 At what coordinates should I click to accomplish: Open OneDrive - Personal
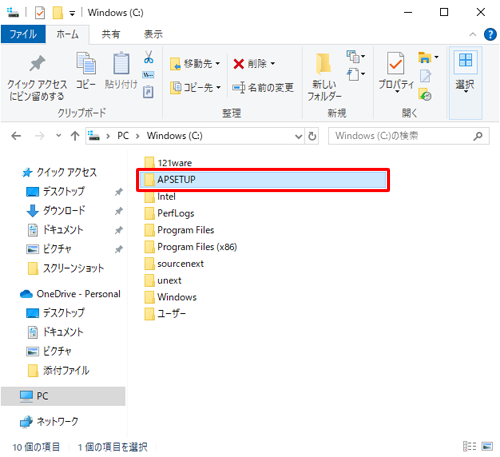[x=70, y=294]
